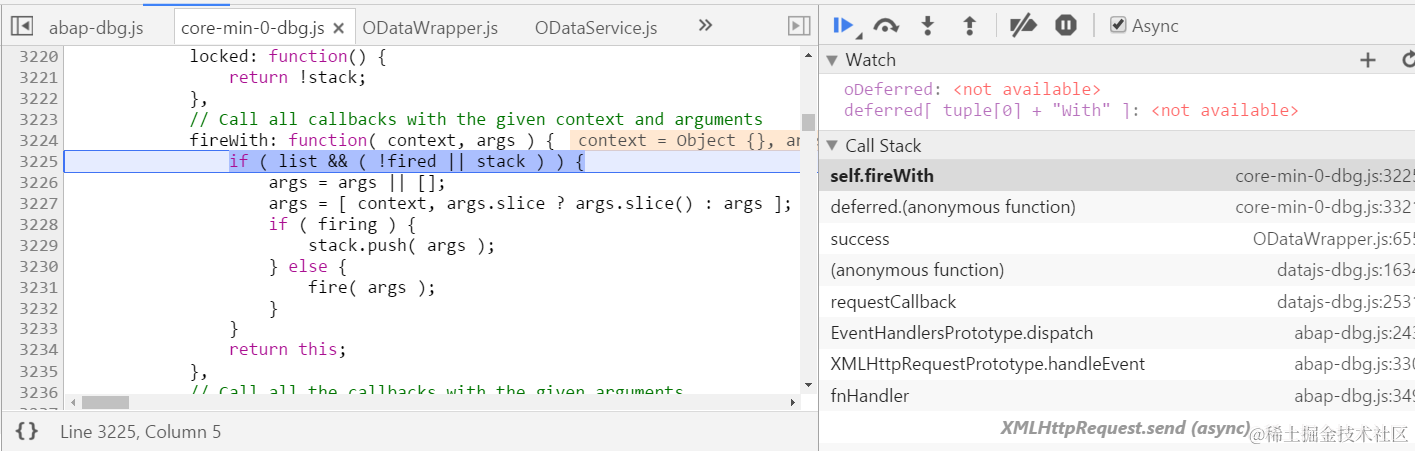Open the ODataService.js tab

point(596,28)
